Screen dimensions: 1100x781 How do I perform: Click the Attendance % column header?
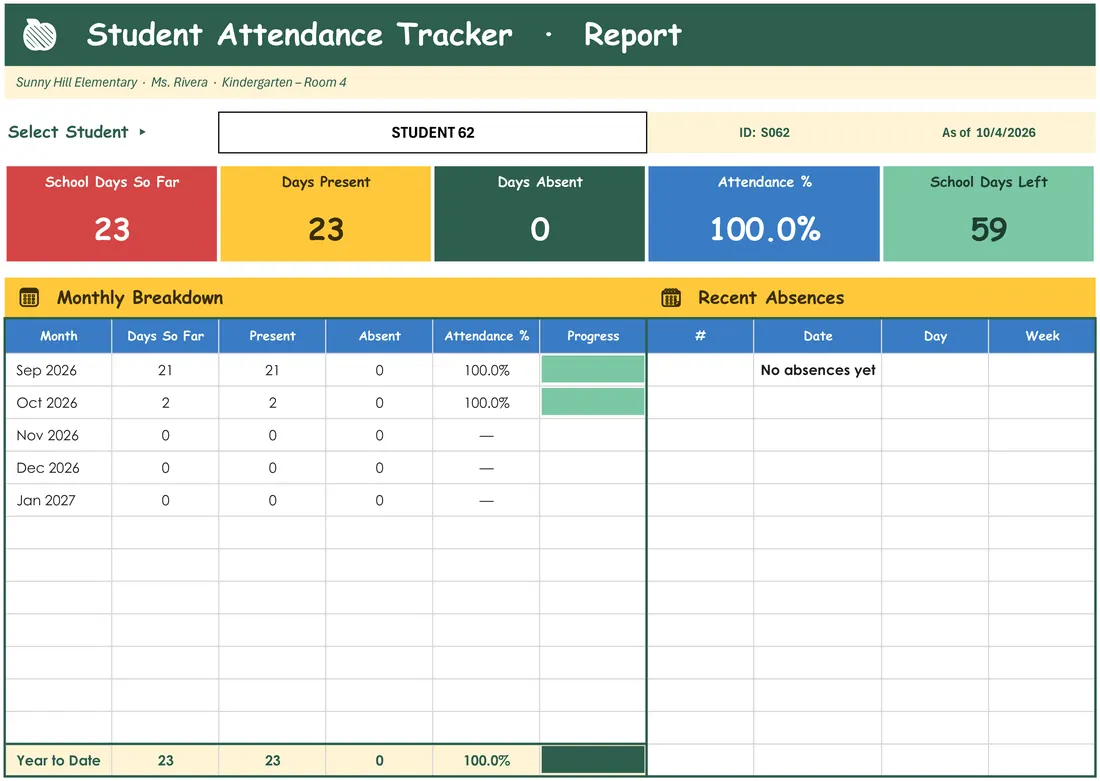point(486,336)
